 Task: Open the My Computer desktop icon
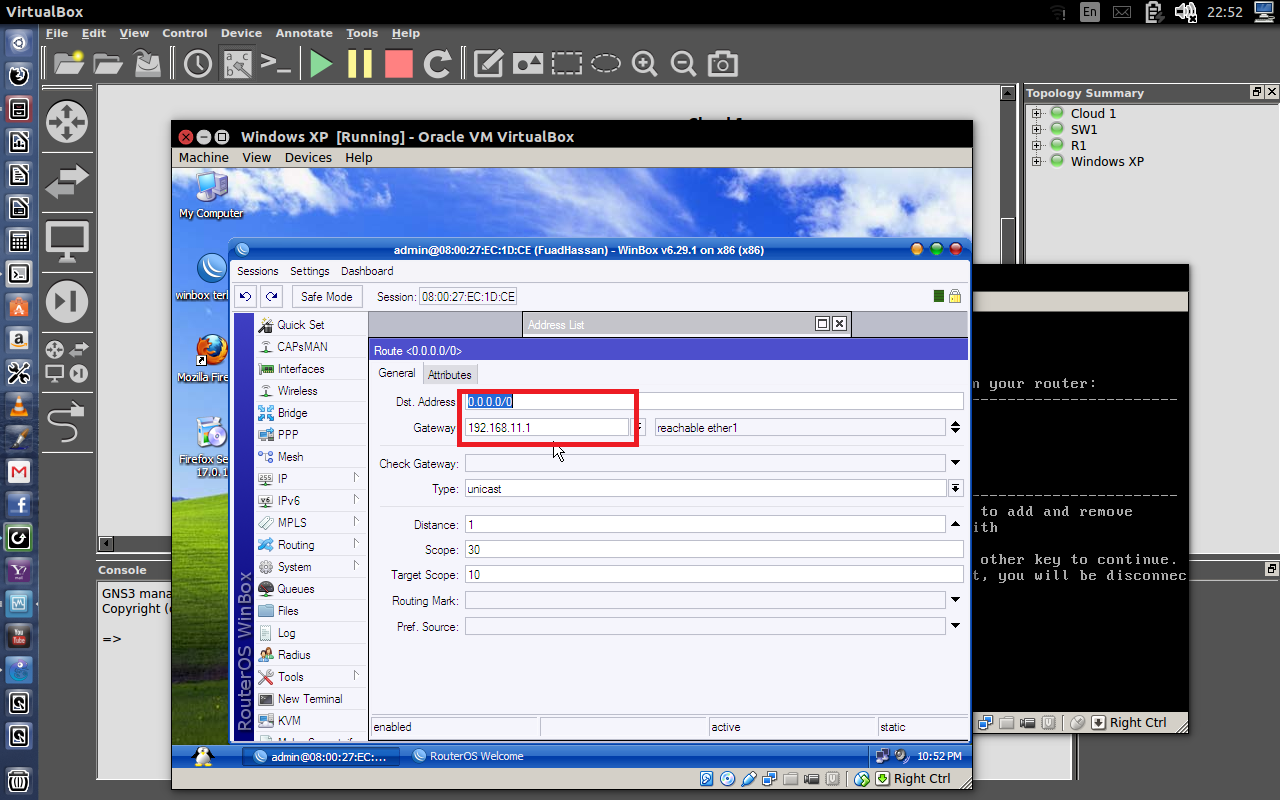211,195
